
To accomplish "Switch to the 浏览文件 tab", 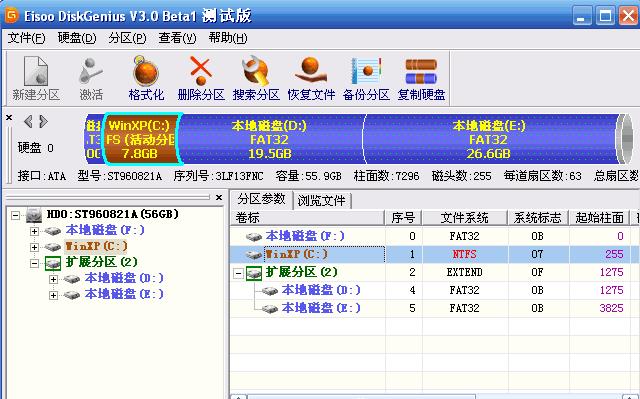I will tap(322, 200).
